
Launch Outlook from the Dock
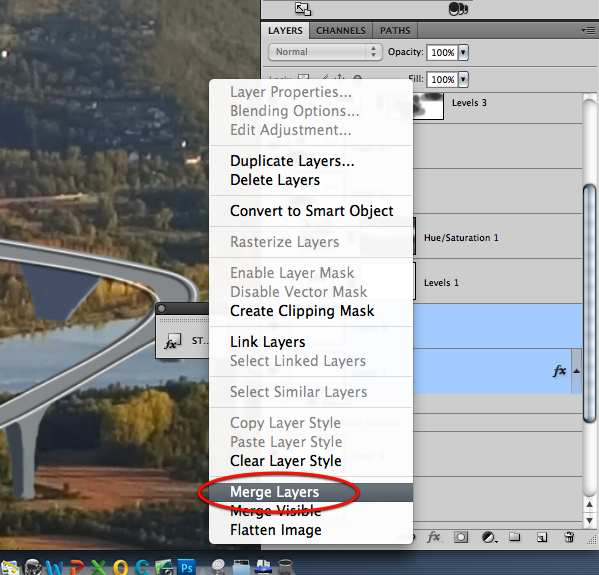click(120, 567)
